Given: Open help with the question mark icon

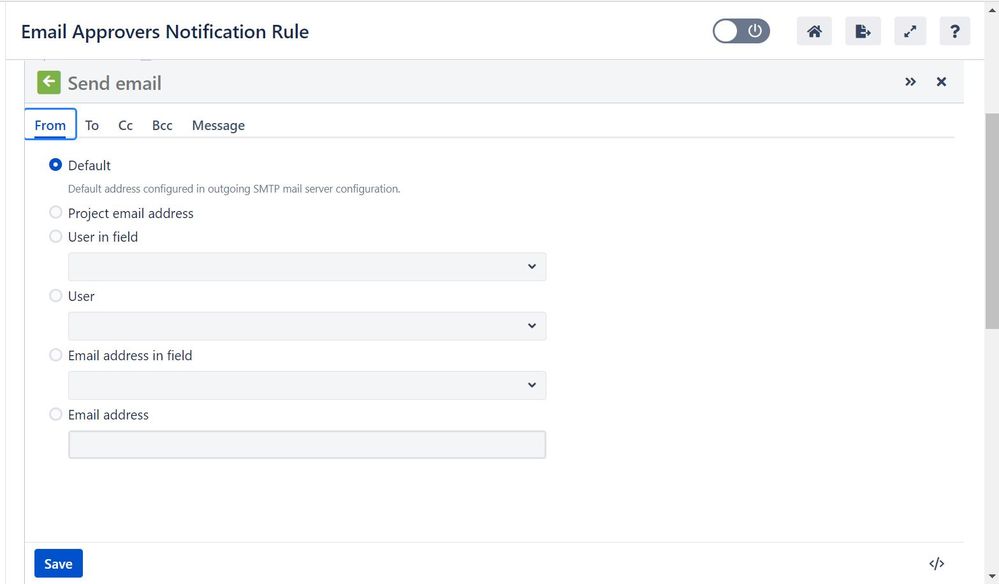Looking at the screenshot, I should pos(954,31).
